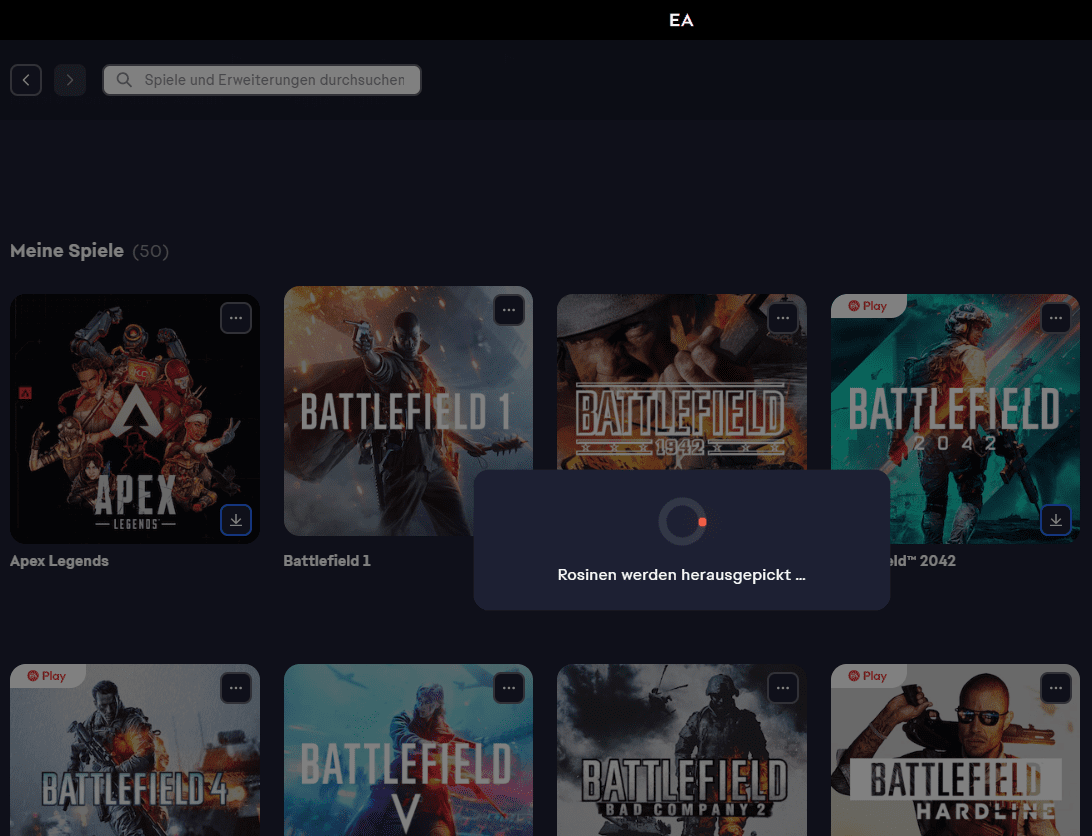Click the 'Rosinen werden herausgepickt' message
Viewport: 1092px width, 836px height.
(x=681, y=575)
